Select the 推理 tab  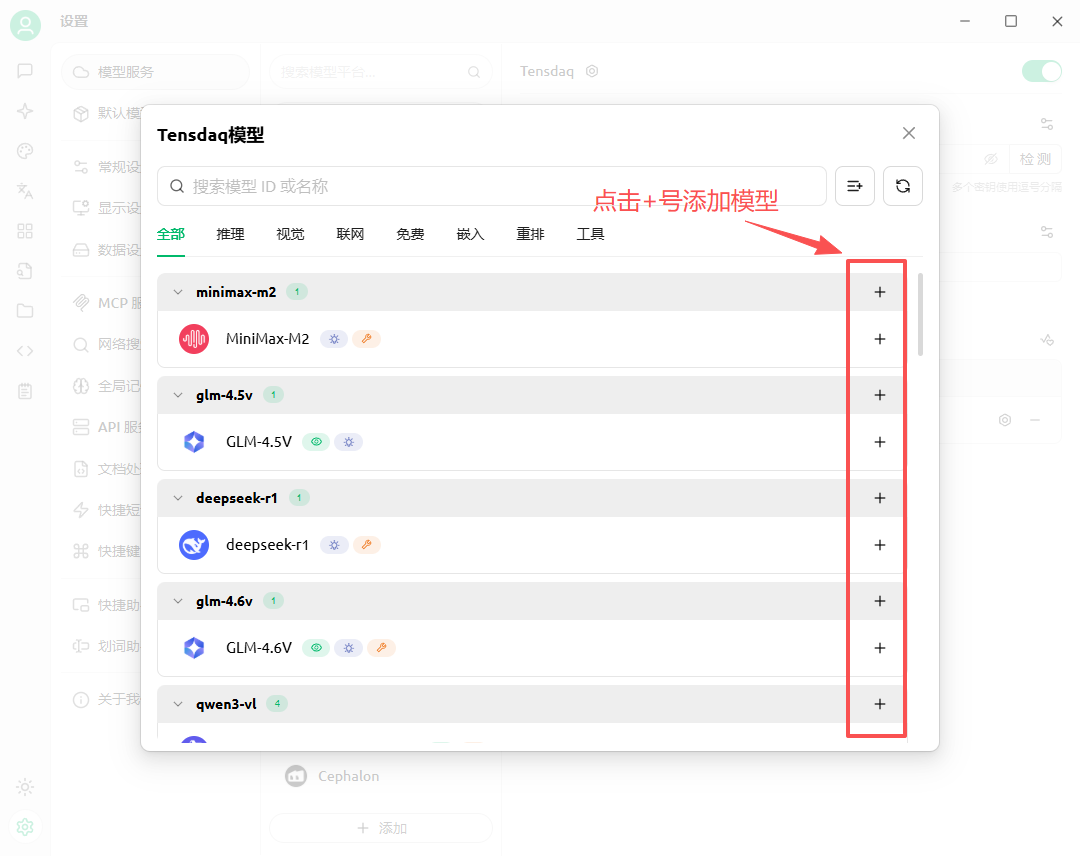[x=230, y=234]
